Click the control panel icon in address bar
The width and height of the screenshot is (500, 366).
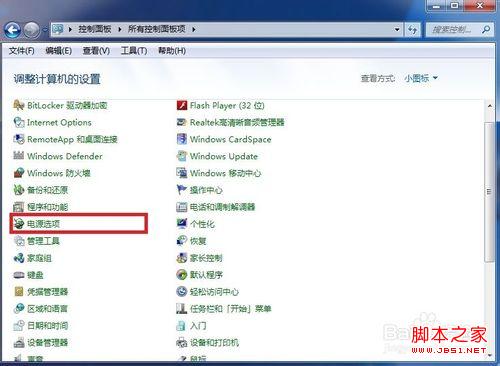coord(58,29)
